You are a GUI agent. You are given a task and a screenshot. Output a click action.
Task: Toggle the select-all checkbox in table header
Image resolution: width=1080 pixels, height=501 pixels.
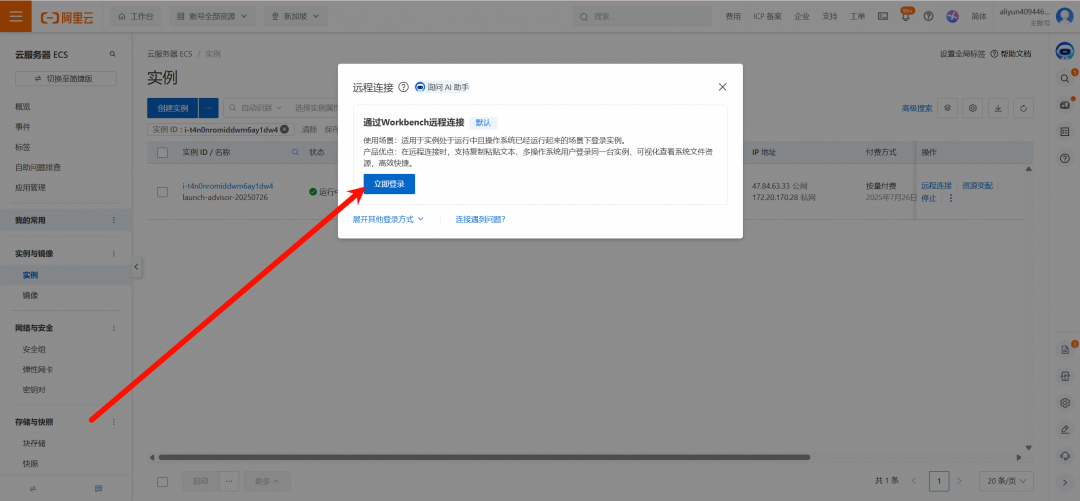pyautogui.click(x=163, y=152)
